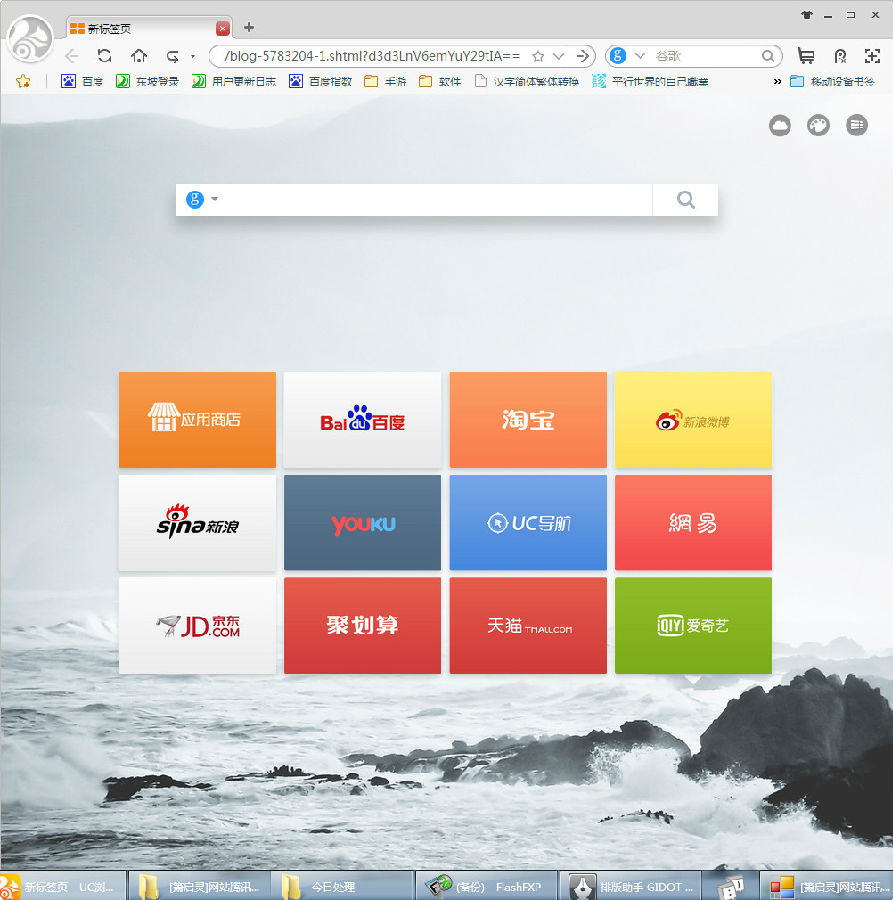Switch to UC browser taskbar item
Screen dimensions: 893x900
[62, 887]
